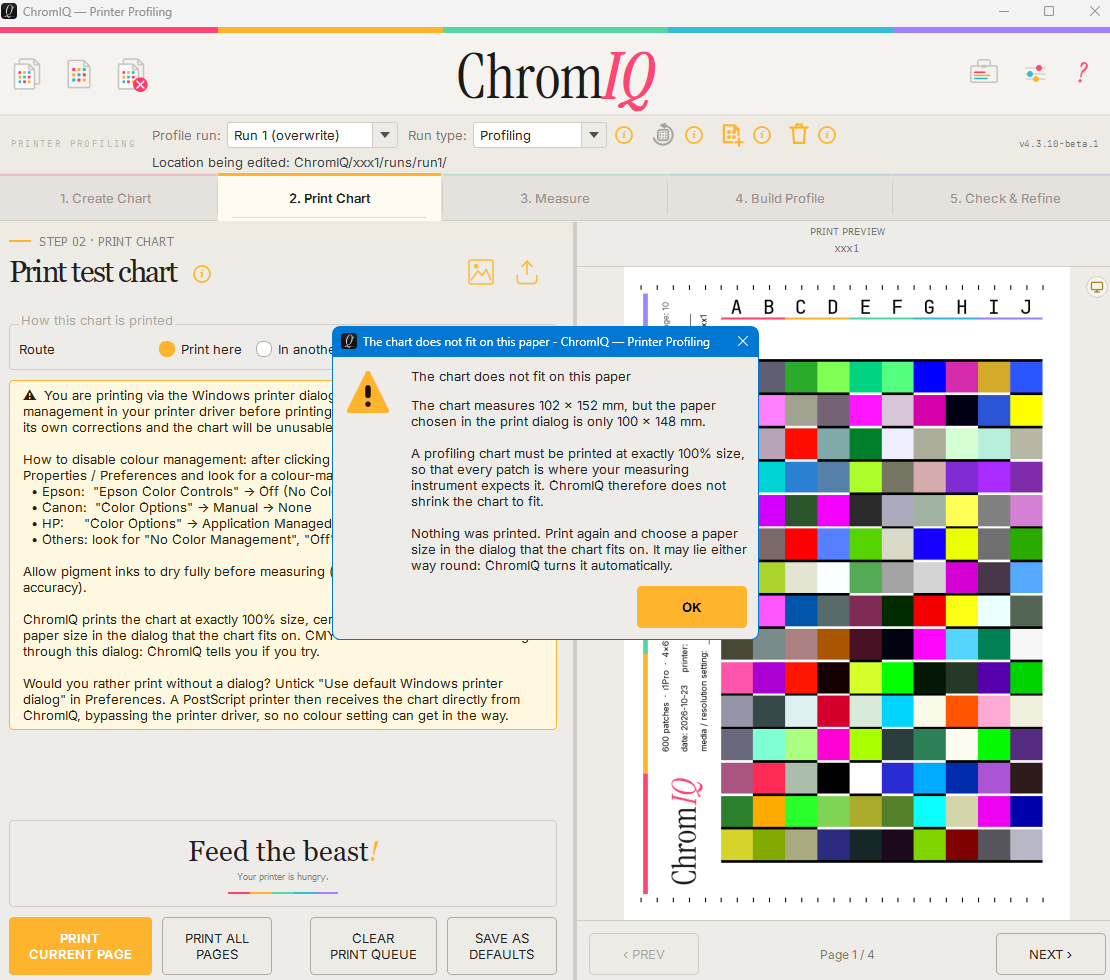Viewport: 1110px width, 980px height.
Task: Click the add new run icon
Action: pos(732,135)
